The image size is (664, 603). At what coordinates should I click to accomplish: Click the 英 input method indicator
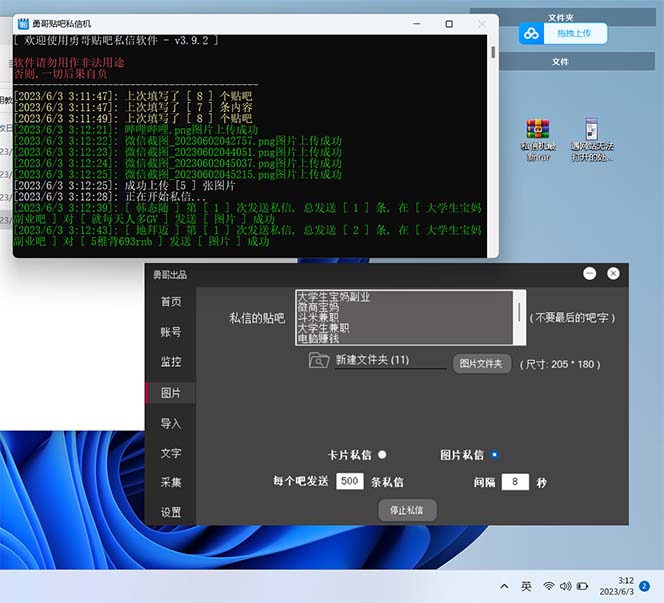(x=526, y=586)
